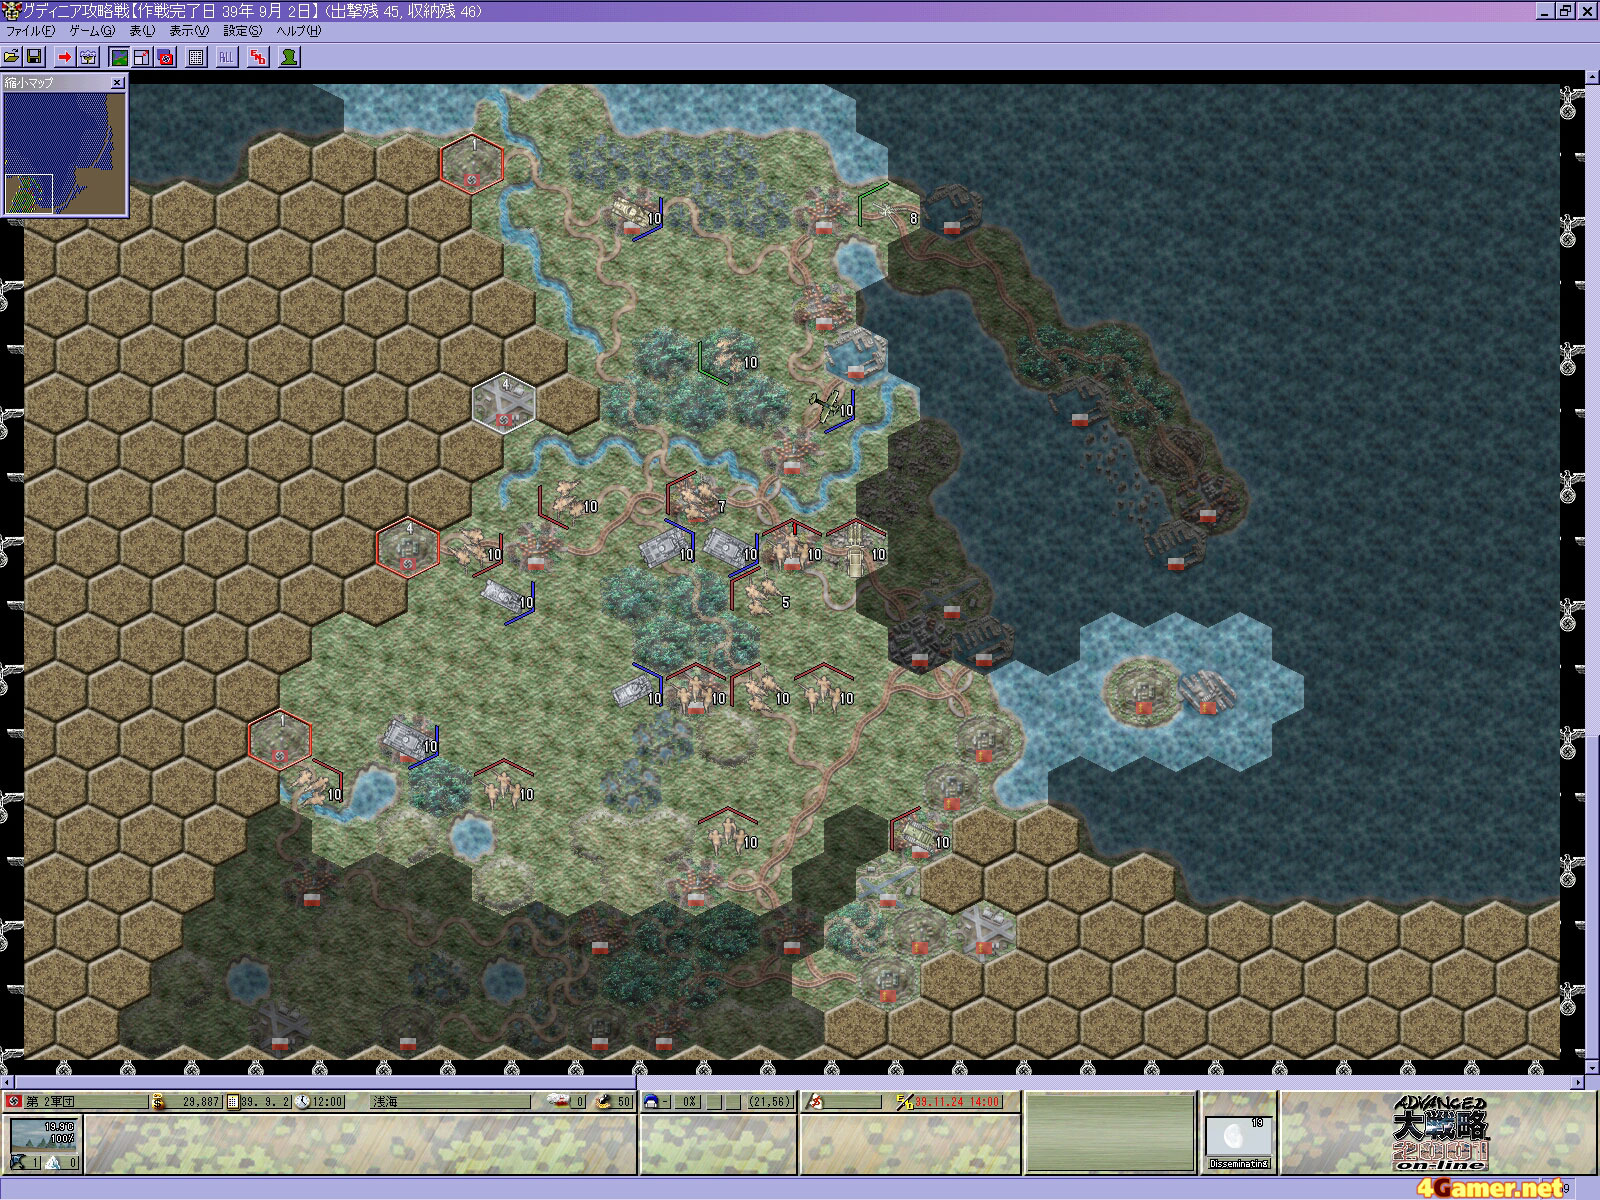Click the horizontal scrollbar right arrow
Screen dimensions: 1600x1200
1579,1082
